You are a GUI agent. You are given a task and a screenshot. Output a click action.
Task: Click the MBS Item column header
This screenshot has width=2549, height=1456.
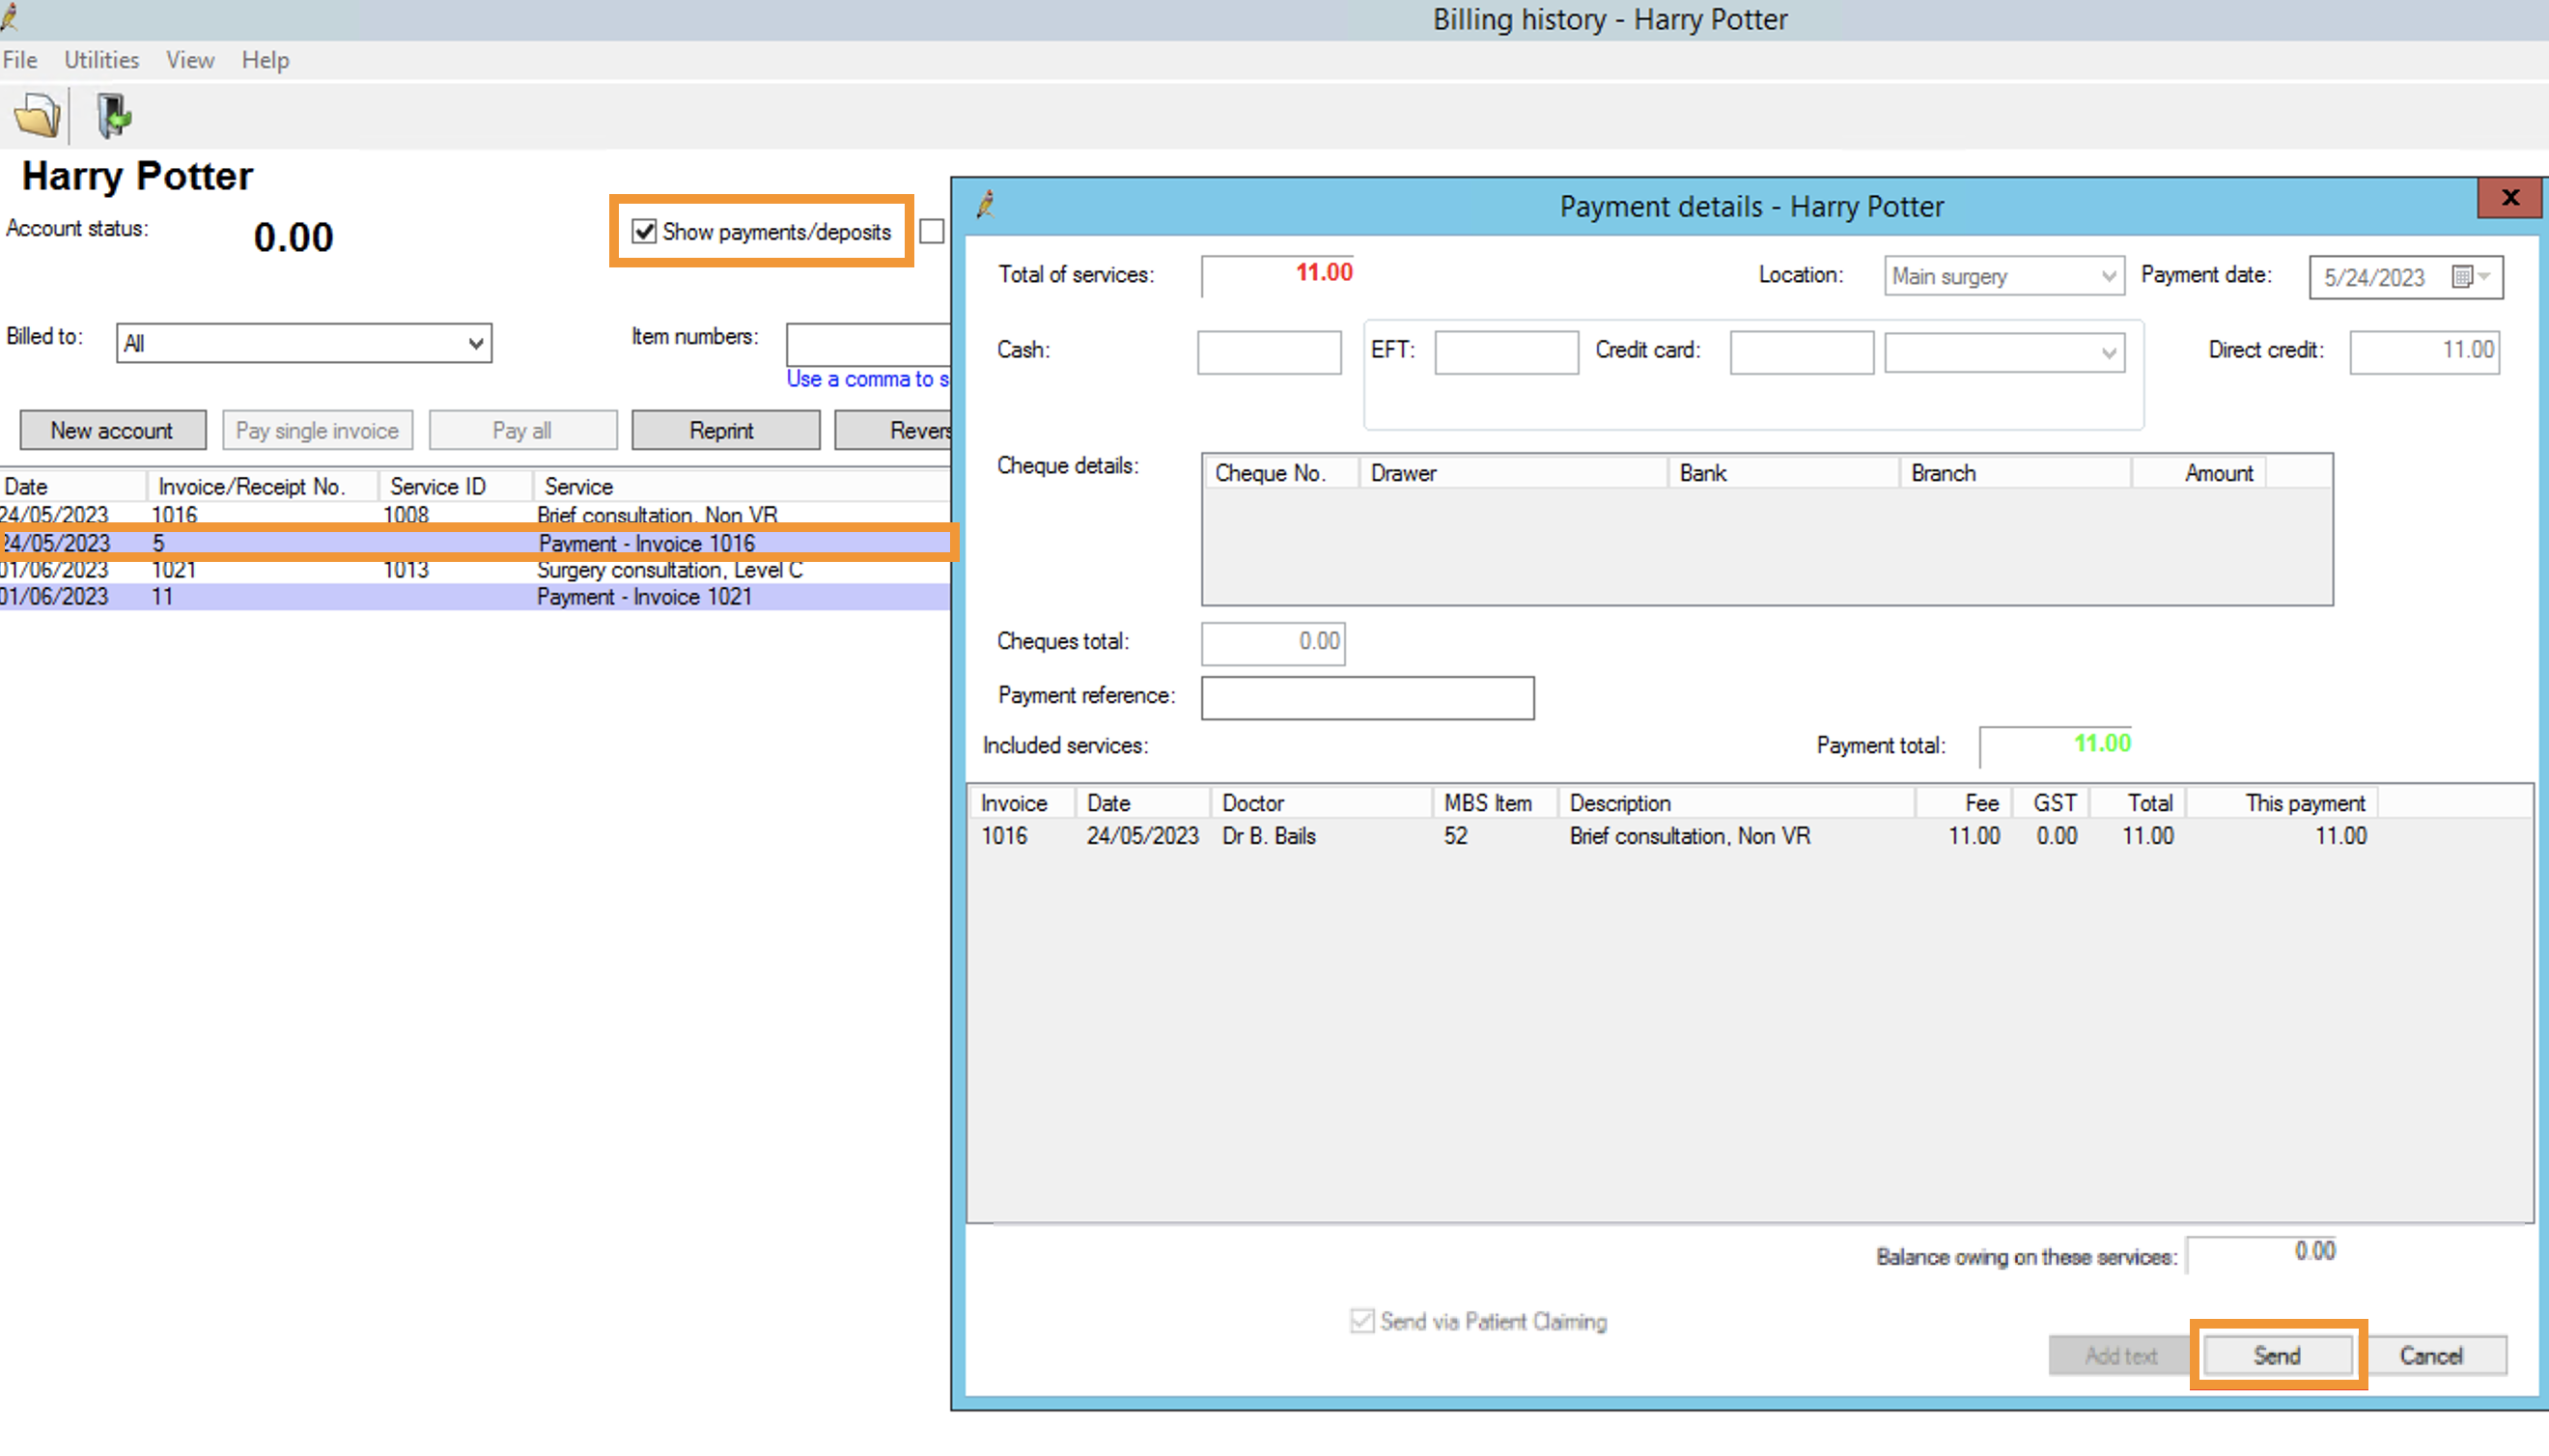pyautogui.click(x=1496, y=803)
